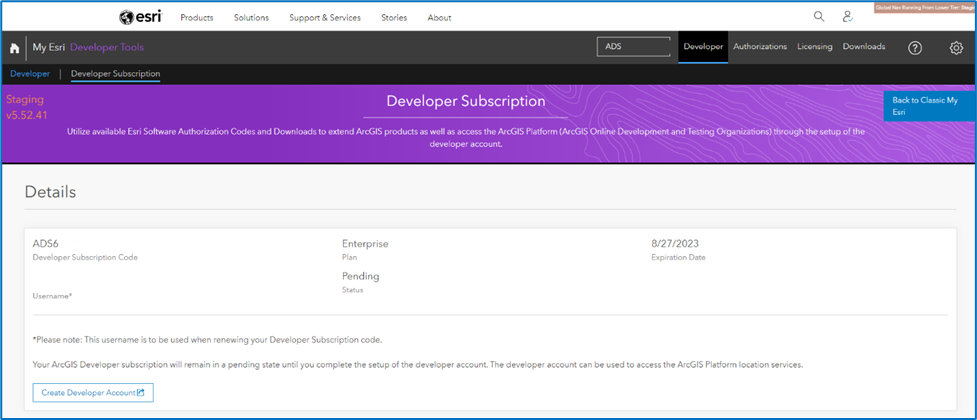977x420 pixels.
Task: Select the Developer Subscription sub-tab
Action: click(115, 73)
